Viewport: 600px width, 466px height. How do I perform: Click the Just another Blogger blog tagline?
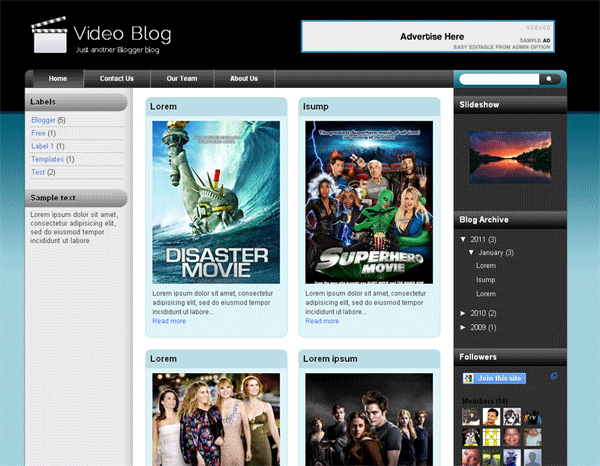(117, 50)
